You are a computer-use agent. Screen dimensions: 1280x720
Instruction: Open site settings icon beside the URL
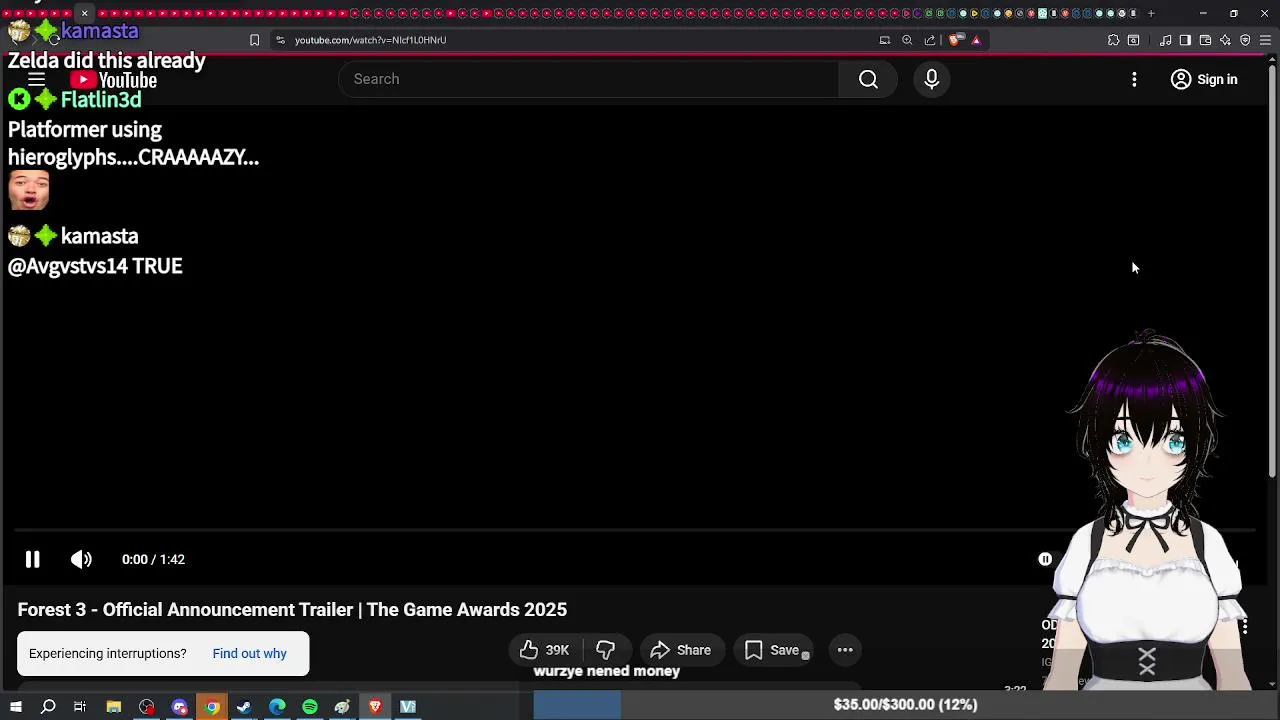pyautogui.click(x=280, y=40)
